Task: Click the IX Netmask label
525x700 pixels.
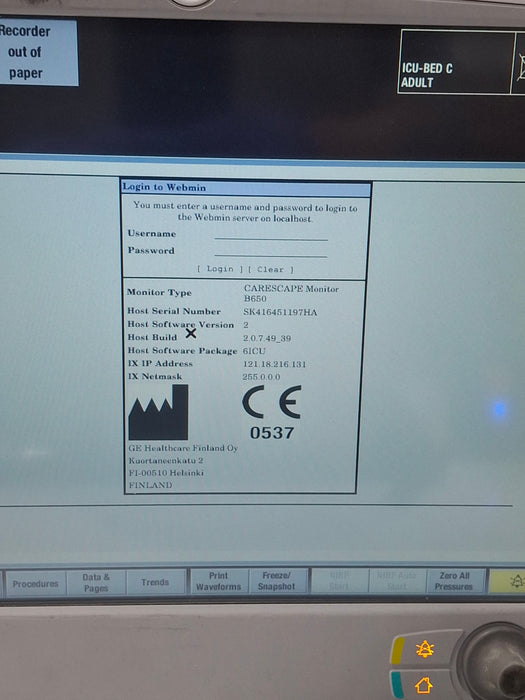Action: pyautogui.click(x=155, y=377)
